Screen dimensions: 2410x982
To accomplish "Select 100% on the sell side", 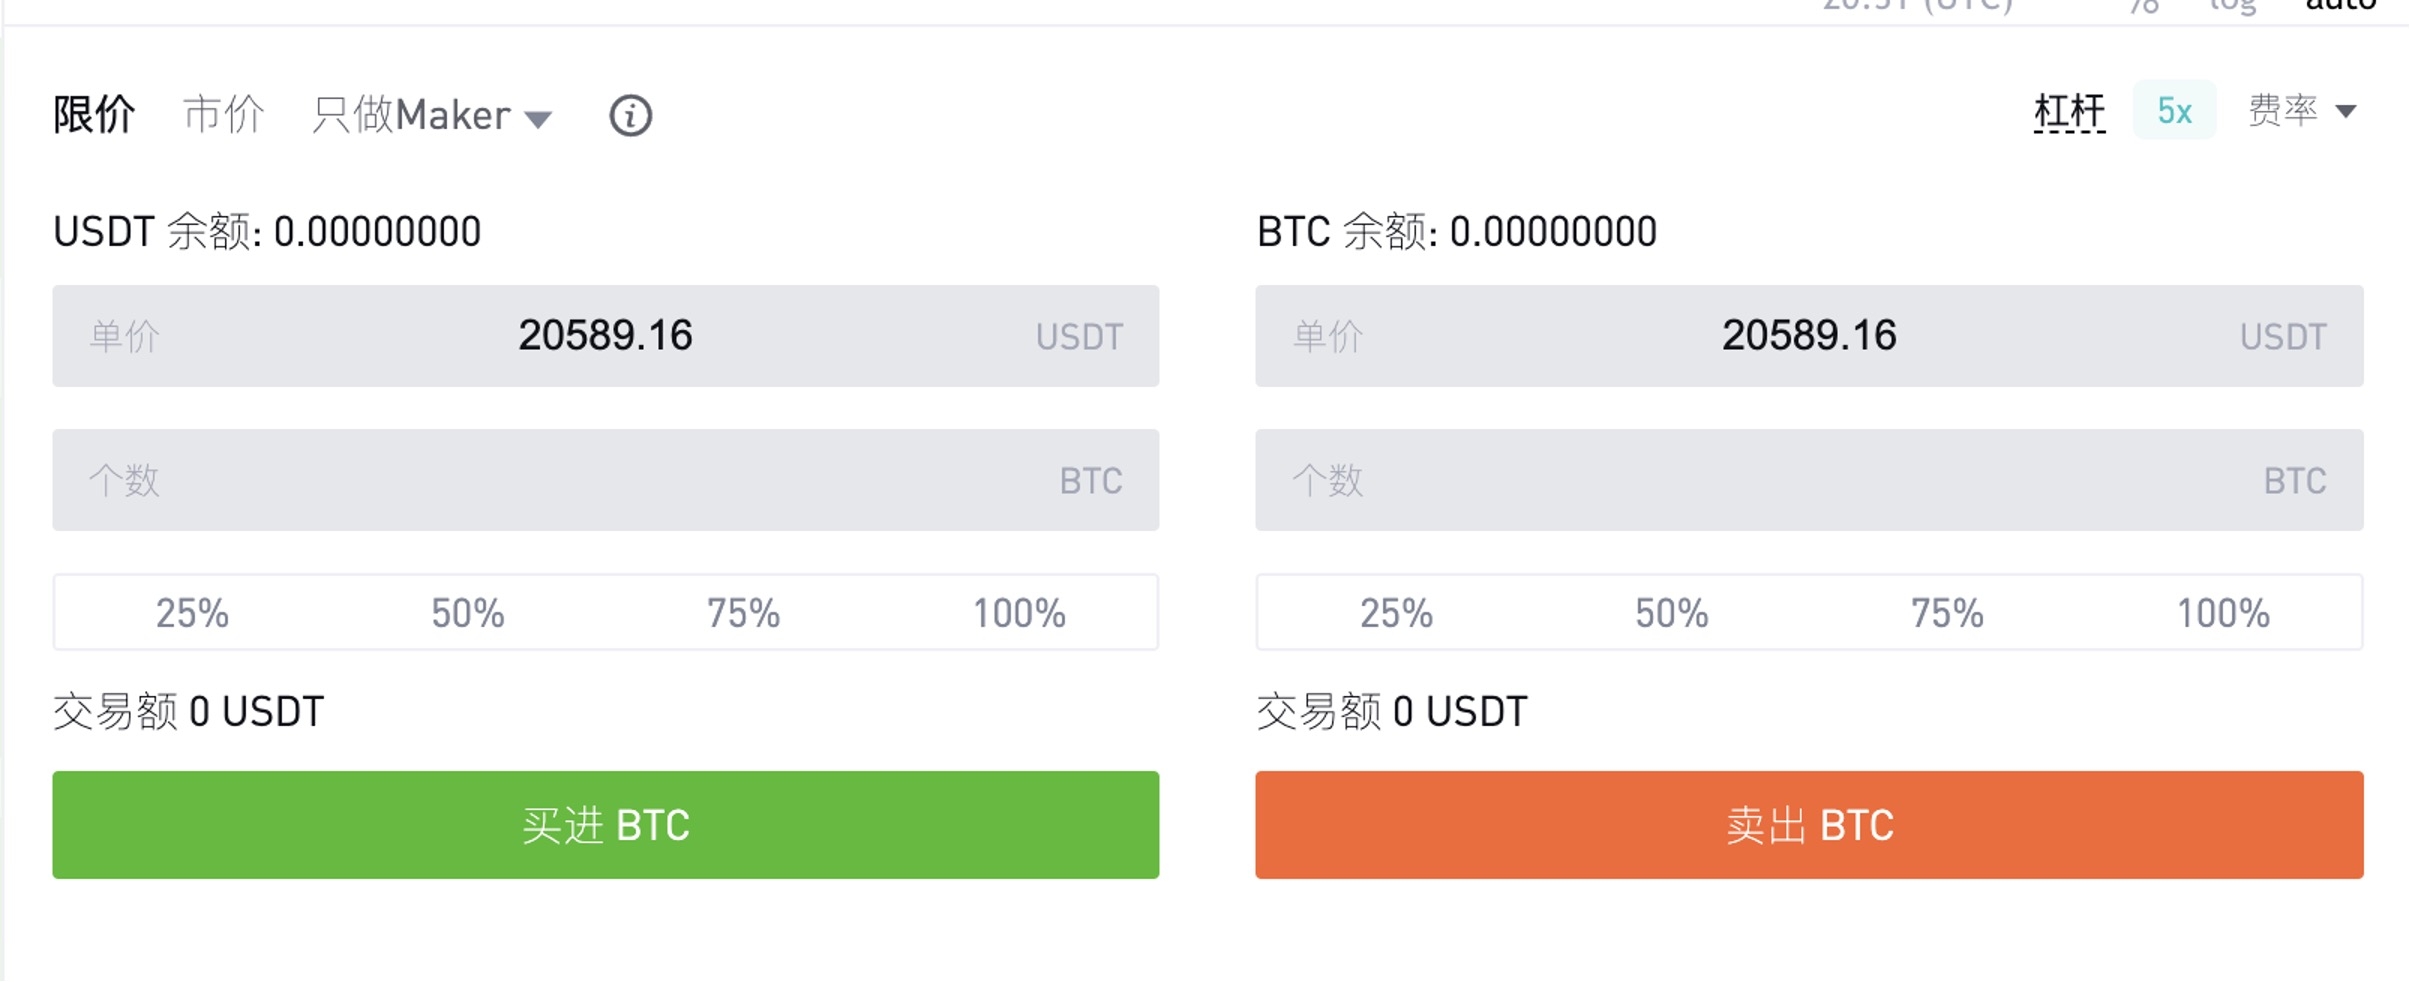I will click(2223, 613).
